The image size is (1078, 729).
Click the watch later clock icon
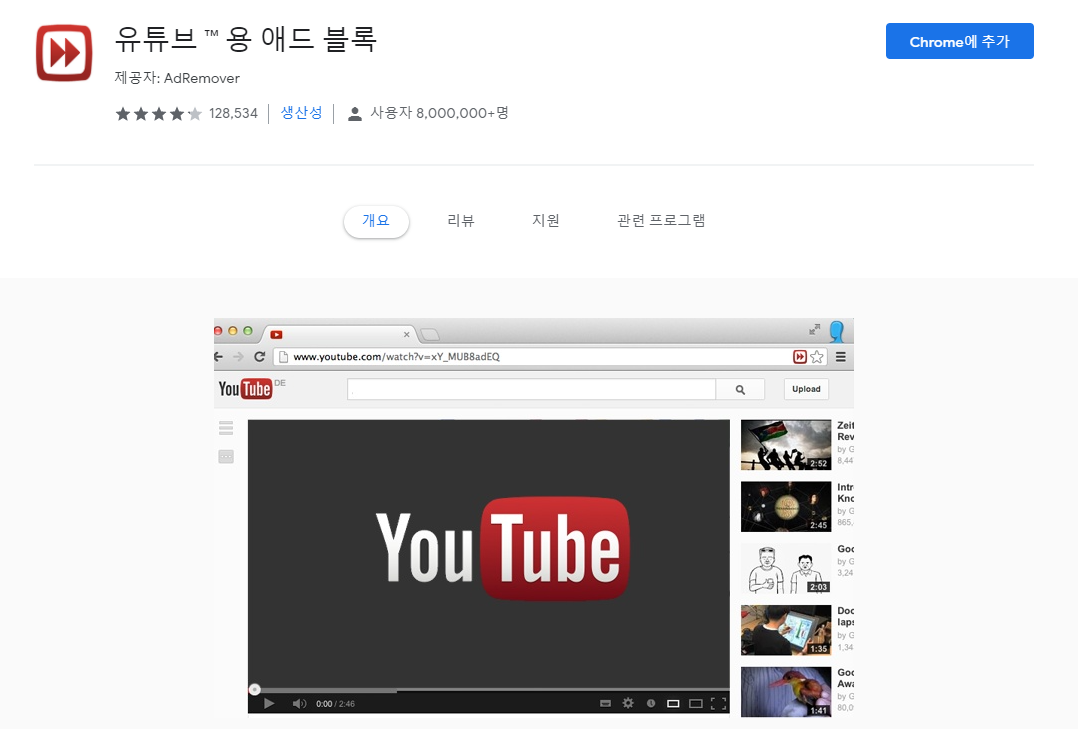click(650, 703)
